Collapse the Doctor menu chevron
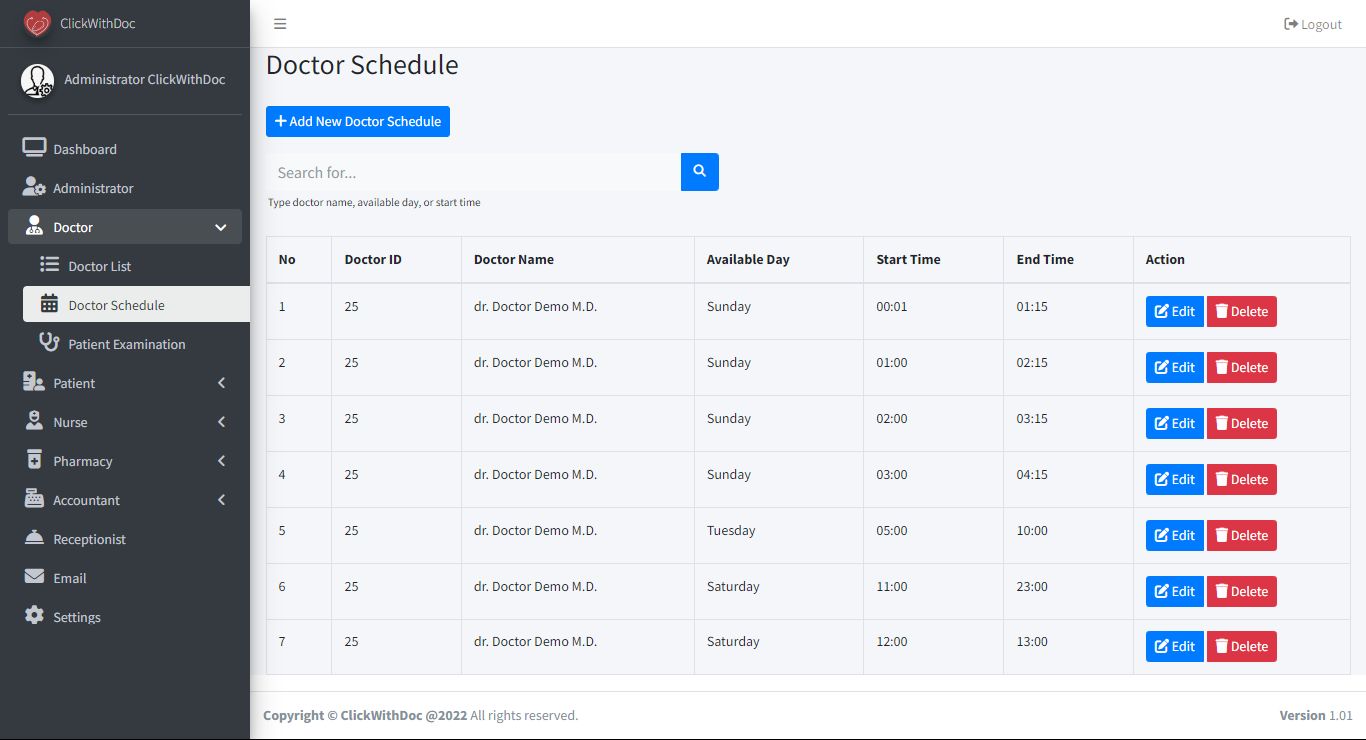 pyautogui.click(x=221, y=227)
